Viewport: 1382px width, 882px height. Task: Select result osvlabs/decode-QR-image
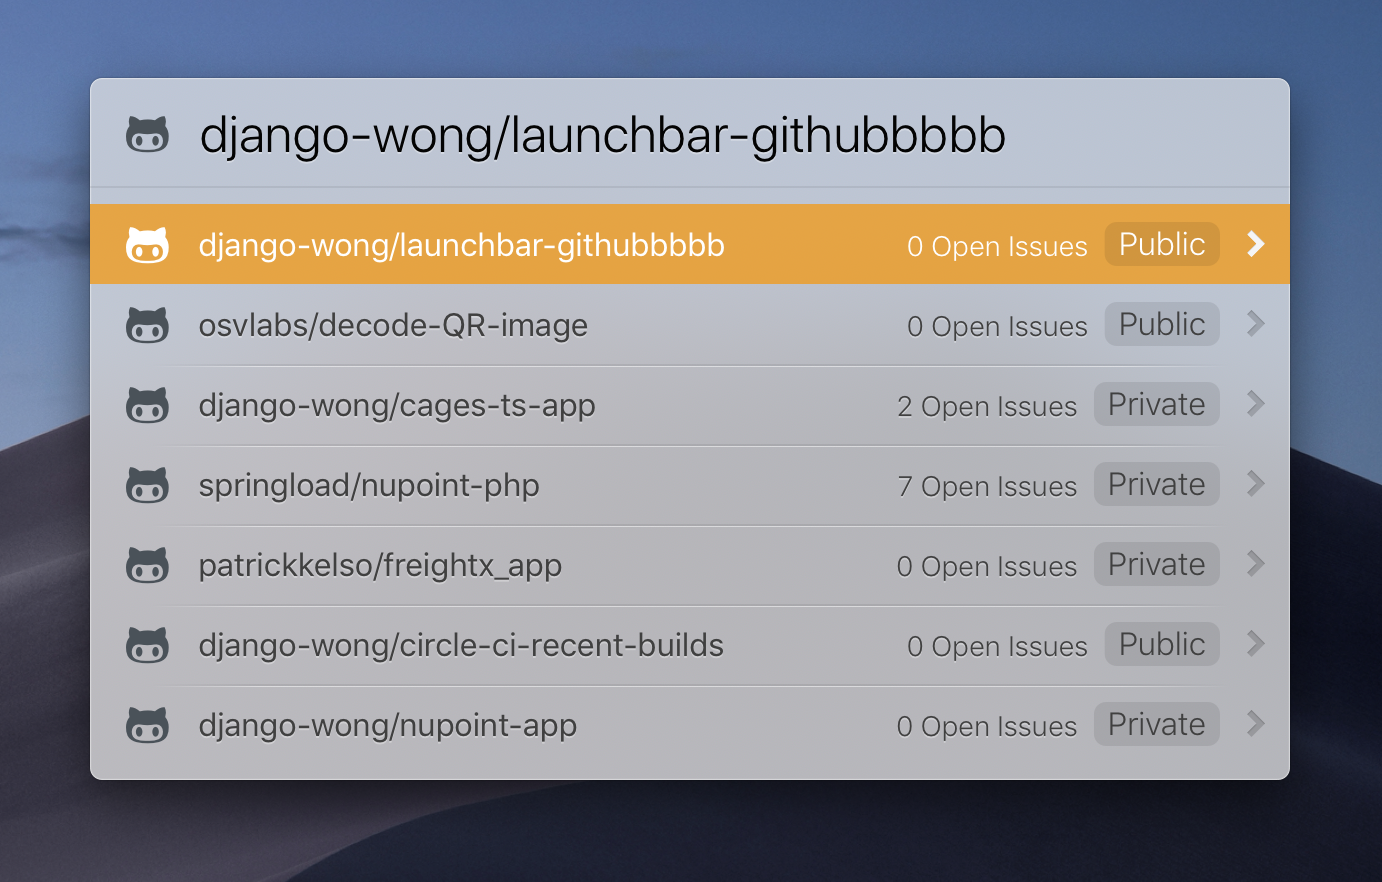pyautogui.click(x=690, y=324)
